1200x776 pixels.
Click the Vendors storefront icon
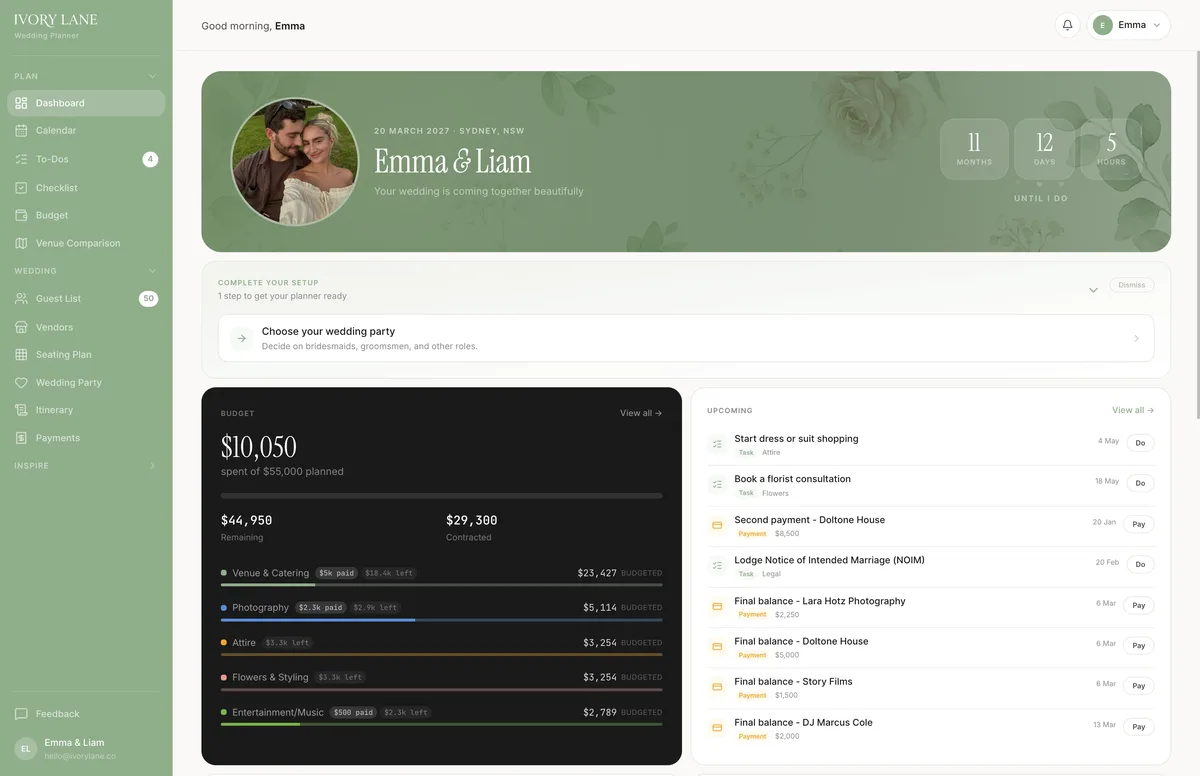pos(22,326)
